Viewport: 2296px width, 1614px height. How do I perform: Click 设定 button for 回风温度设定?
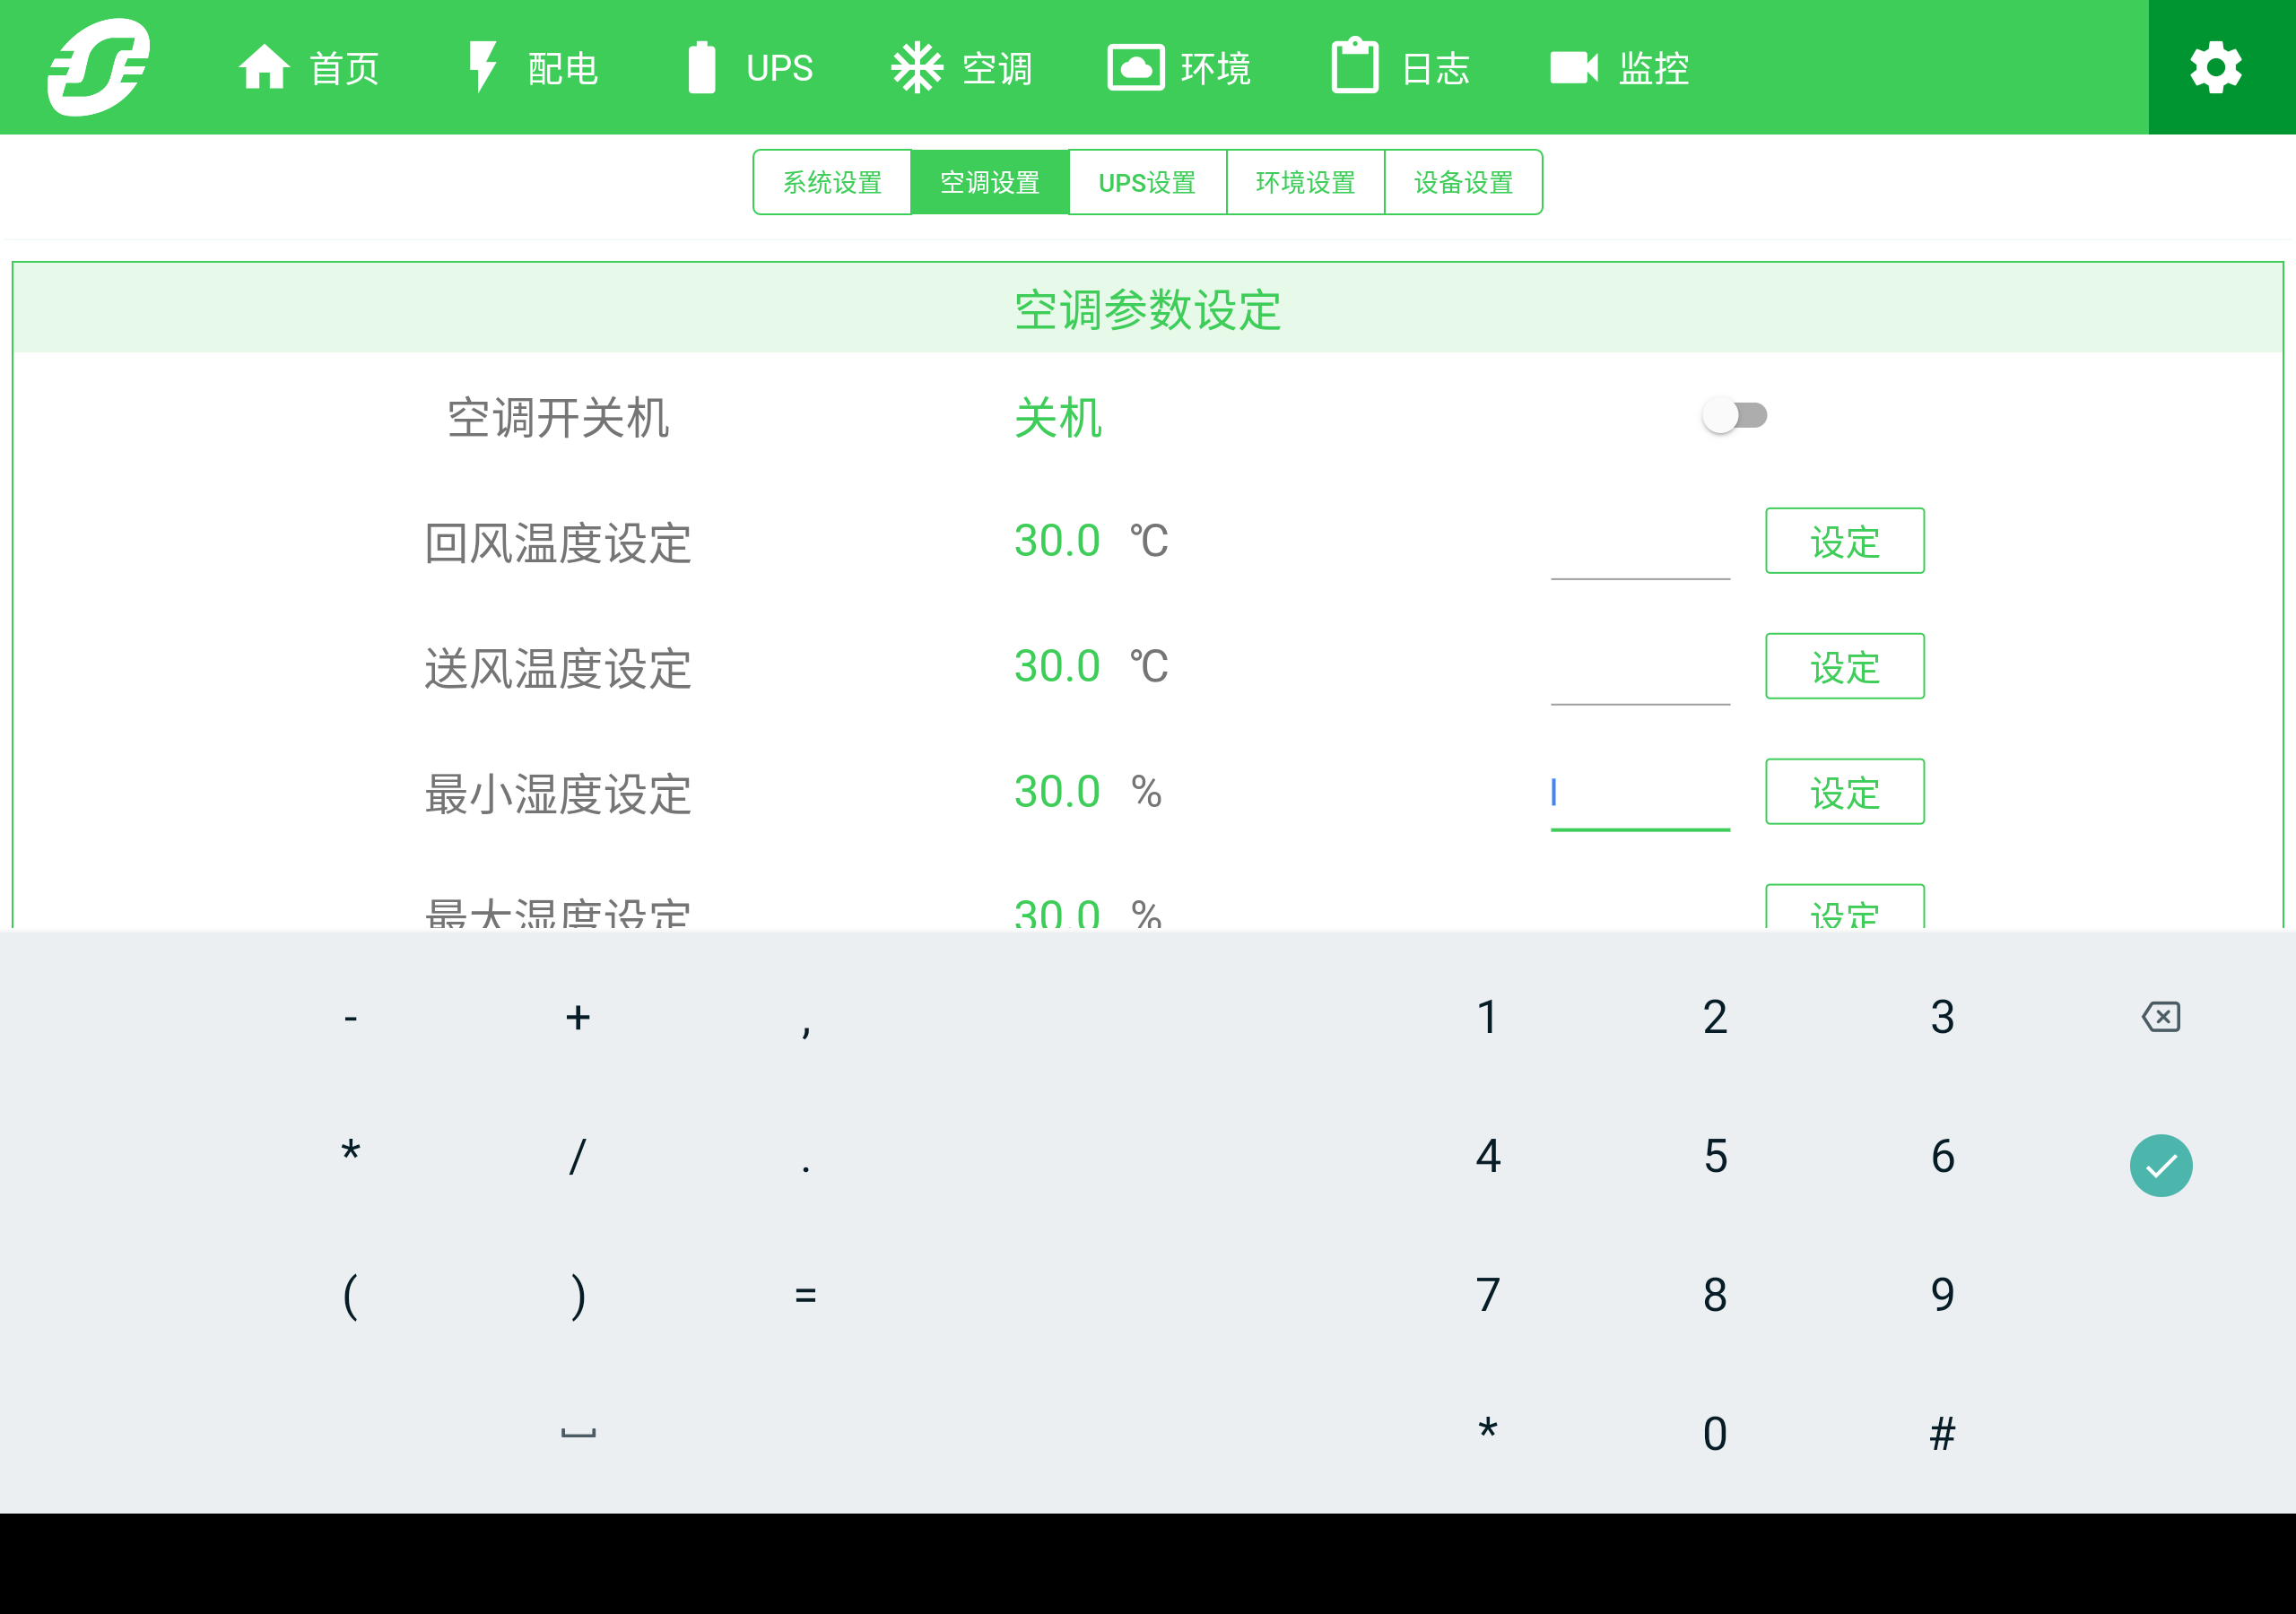tap(1845, 541)
